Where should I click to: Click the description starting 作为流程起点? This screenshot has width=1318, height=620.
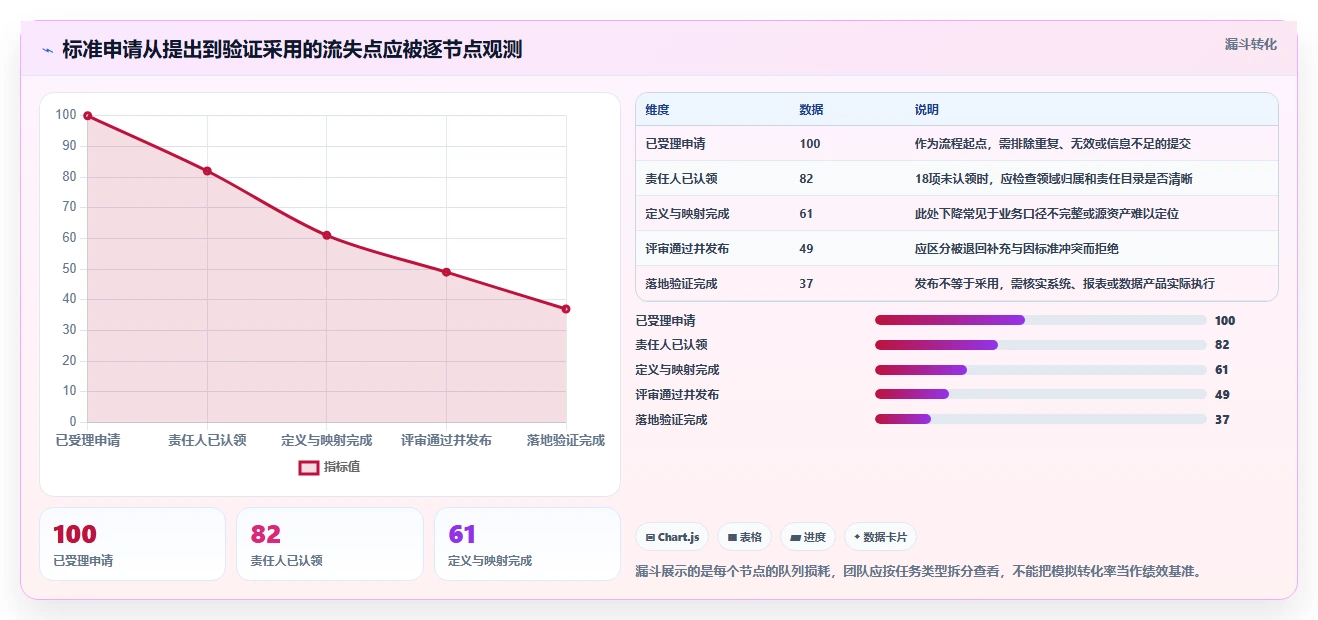1053,144
